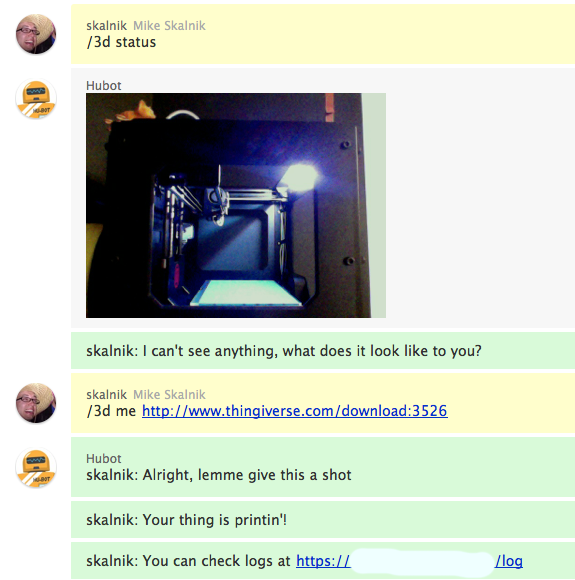Click 'skalnik' username above the /3d me command
The height and width of the screenshot is (580, 575).
(x=107, y=395)
